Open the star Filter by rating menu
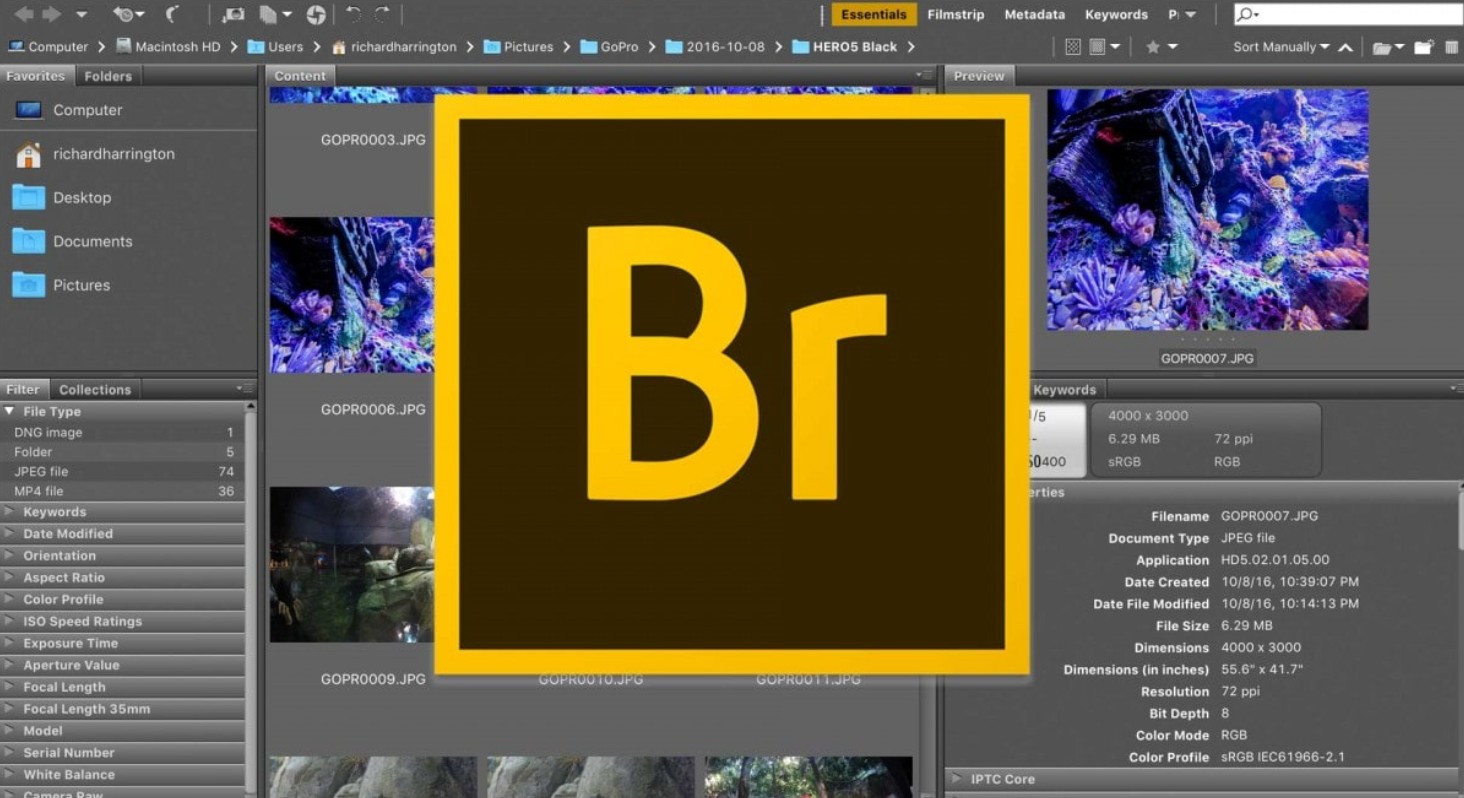This screenshot has width=1464, height=798. point(1161,47)
